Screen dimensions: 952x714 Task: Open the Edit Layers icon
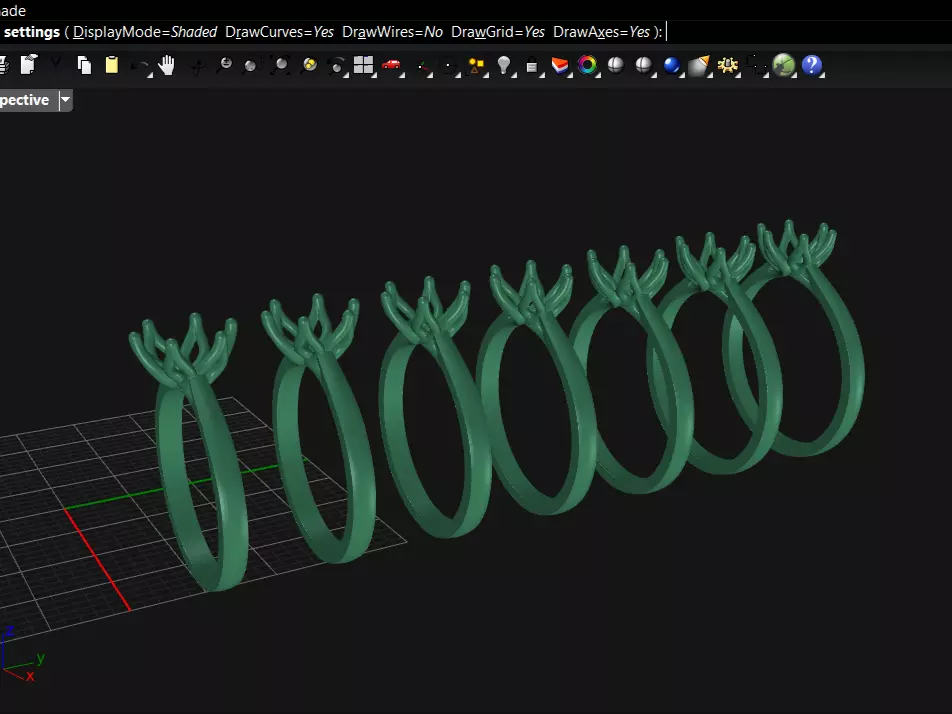coord(560,65)
